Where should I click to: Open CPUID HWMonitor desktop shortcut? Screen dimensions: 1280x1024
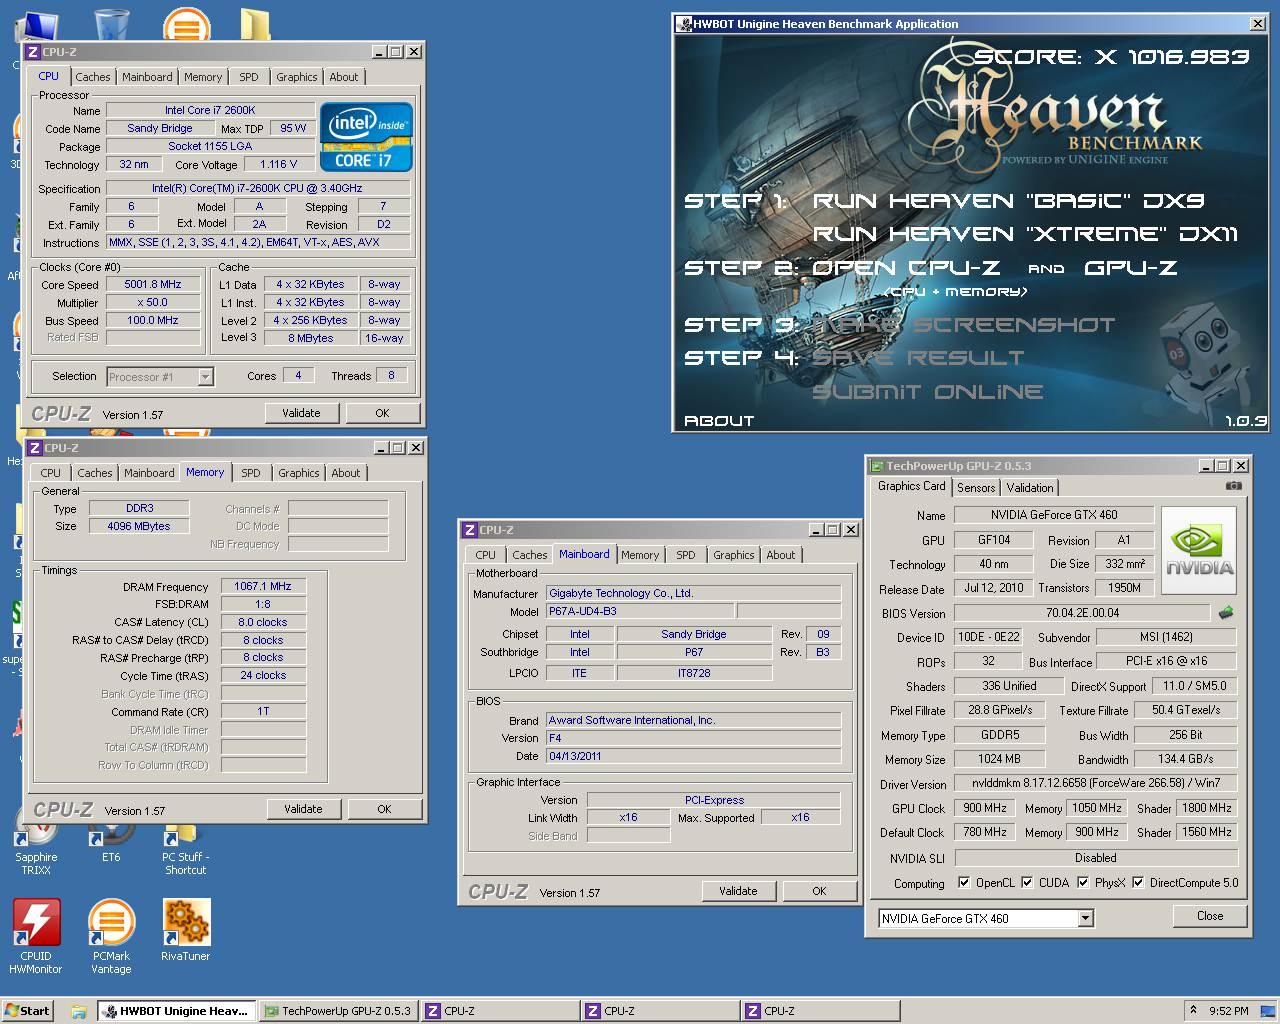(x=36, y=935)
